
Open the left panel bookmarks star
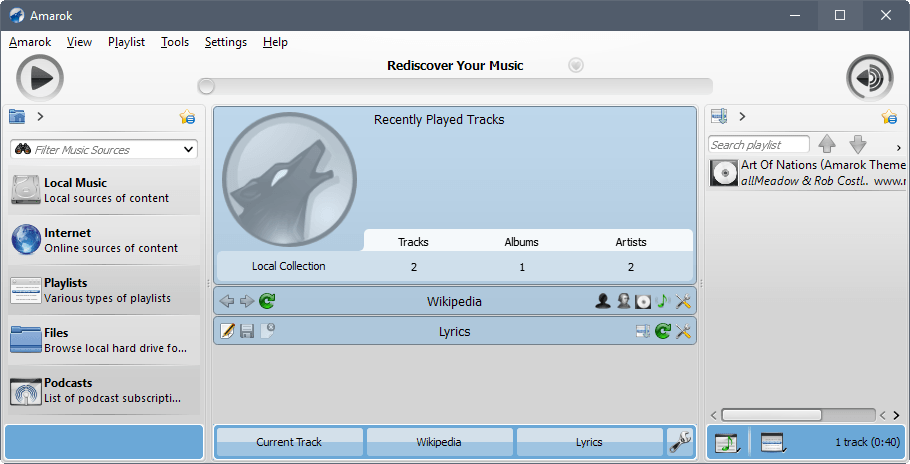click(187, 117)
